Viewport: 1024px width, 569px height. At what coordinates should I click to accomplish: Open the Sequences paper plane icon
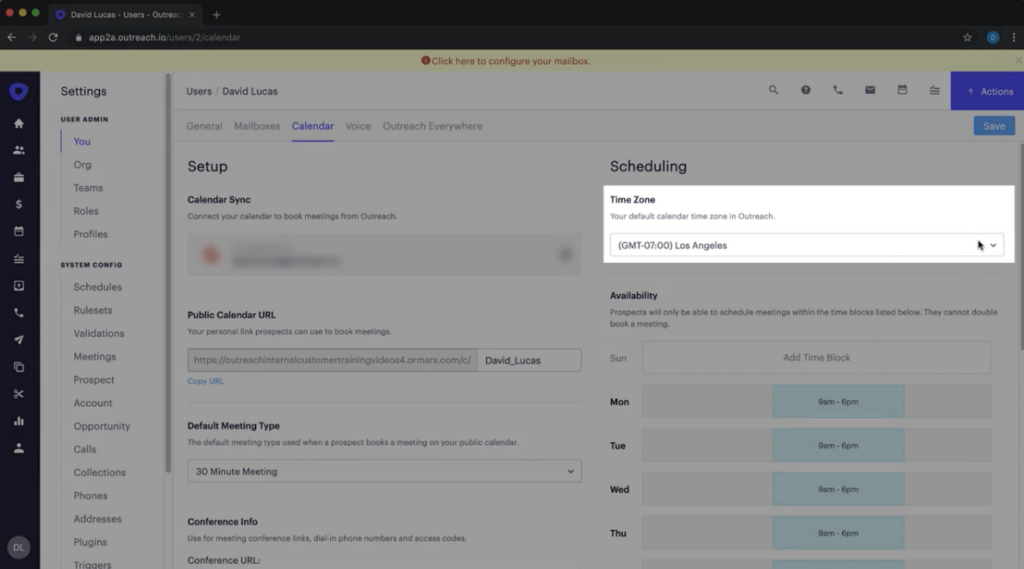tap(19, 340)
